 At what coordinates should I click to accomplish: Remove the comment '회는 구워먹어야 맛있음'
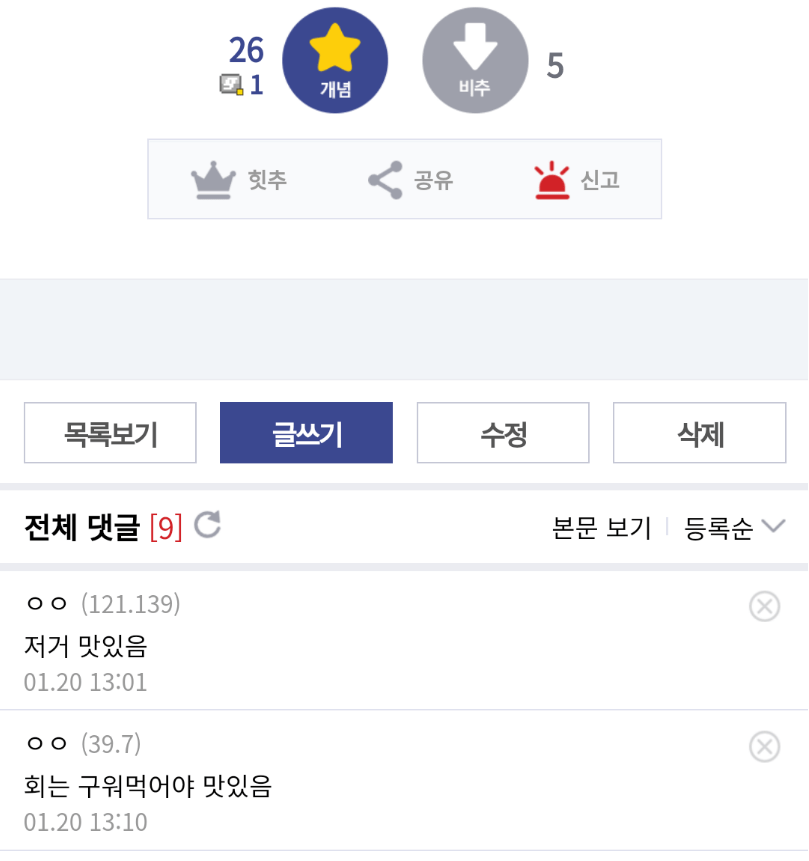click(764, 746)
